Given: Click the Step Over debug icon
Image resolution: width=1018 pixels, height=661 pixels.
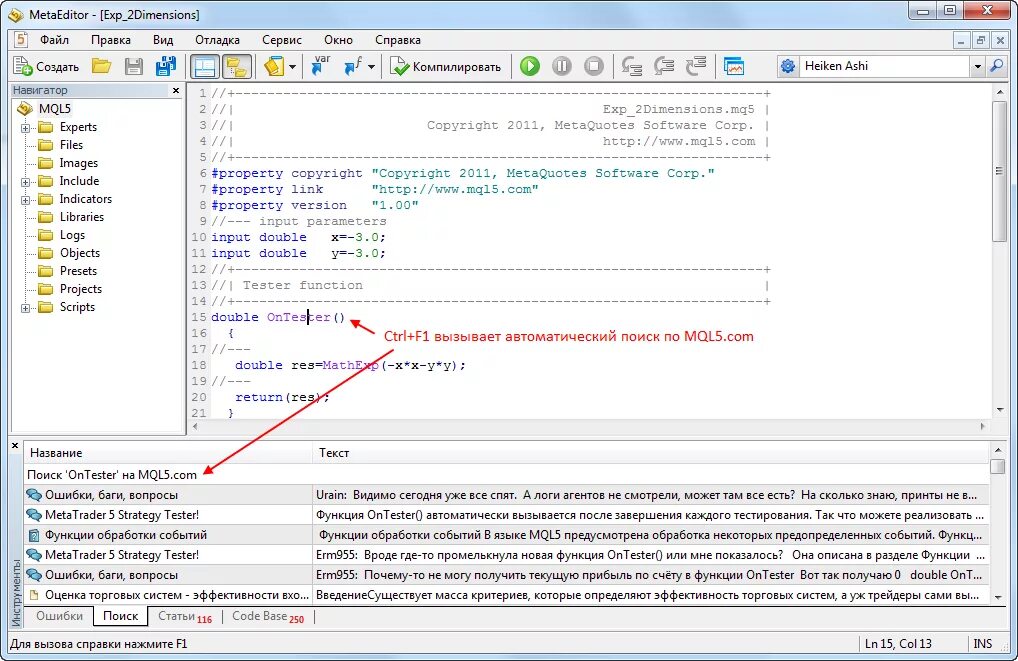Looking at the screenshot, I should point(664,66).
